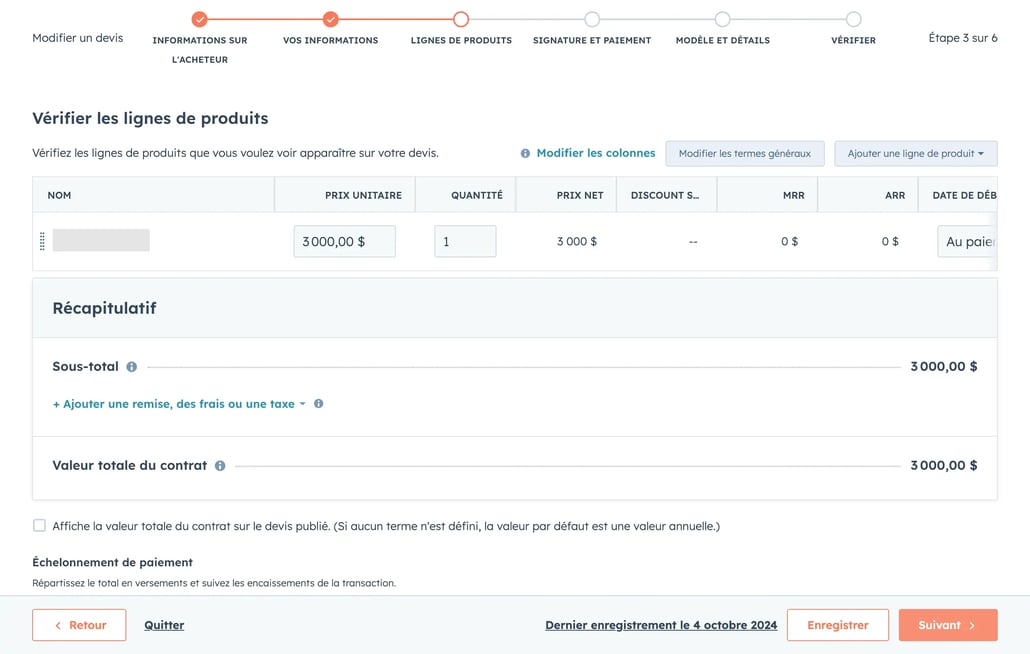Click the Quantité input field
The height and width of the screenshot is (654, 1030).
(465, 241)
